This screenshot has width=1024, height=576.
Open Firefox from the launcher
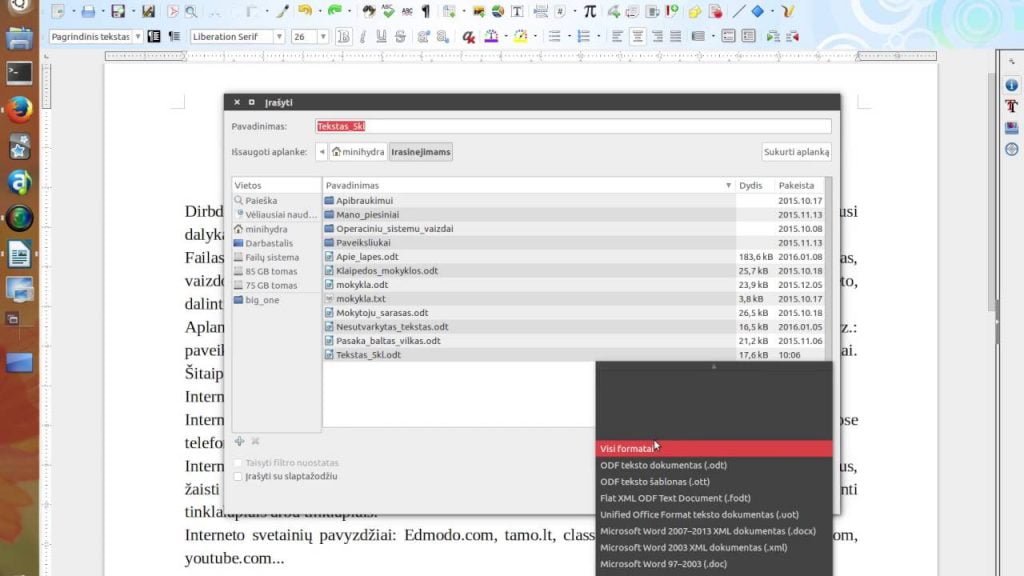pyautogui.click(x=19, y=109)
